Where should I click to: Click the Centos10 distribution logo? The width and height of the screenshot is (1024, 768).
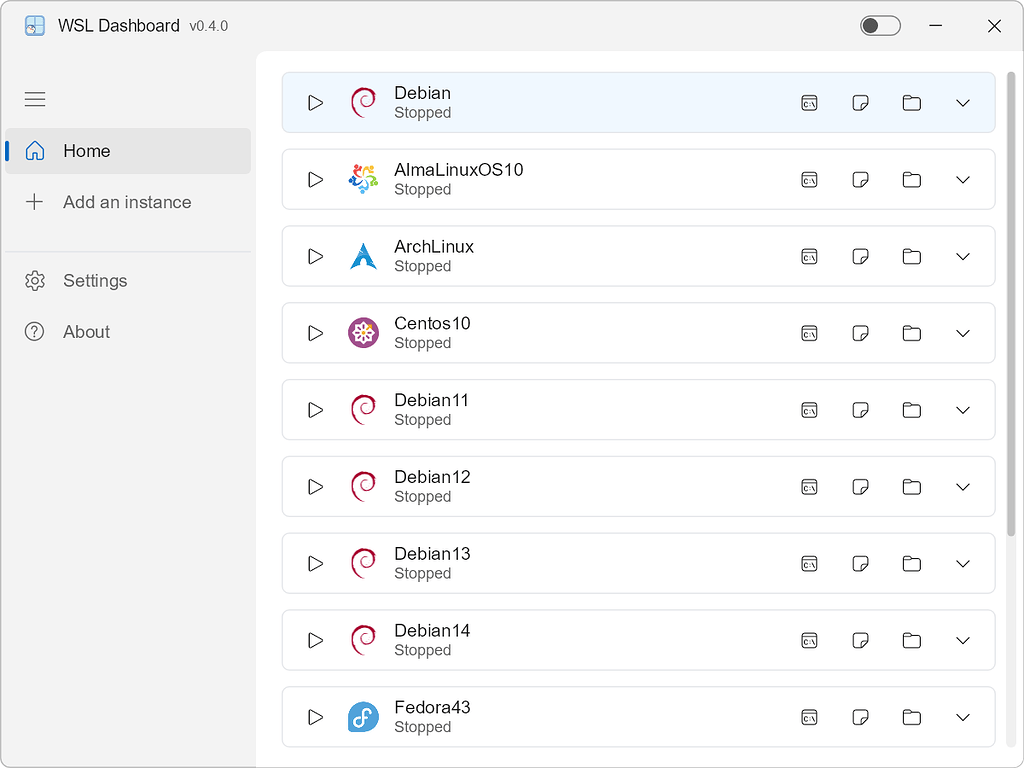363,333
